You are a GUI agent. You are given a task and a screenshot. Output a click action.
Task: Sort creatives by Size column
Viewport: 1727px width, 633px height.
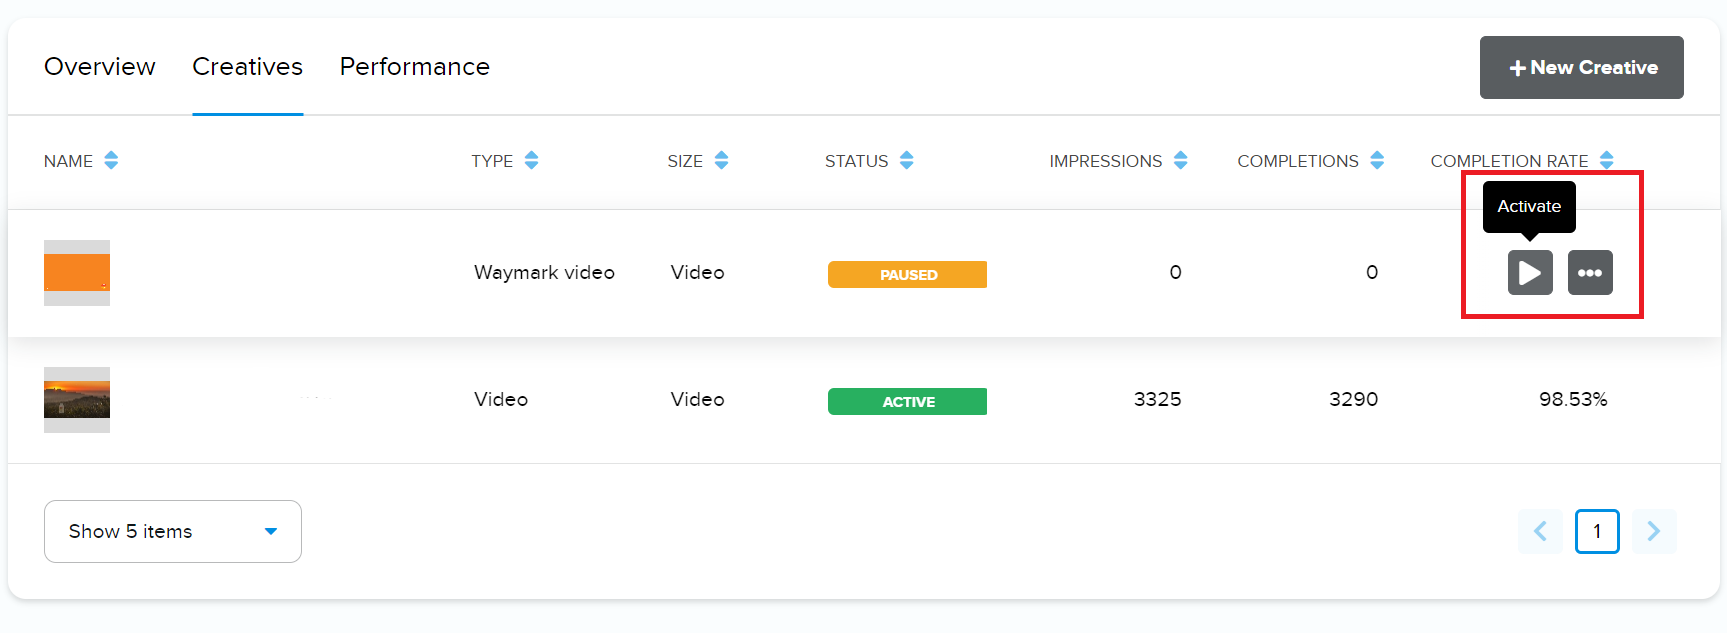click(721, 160)
